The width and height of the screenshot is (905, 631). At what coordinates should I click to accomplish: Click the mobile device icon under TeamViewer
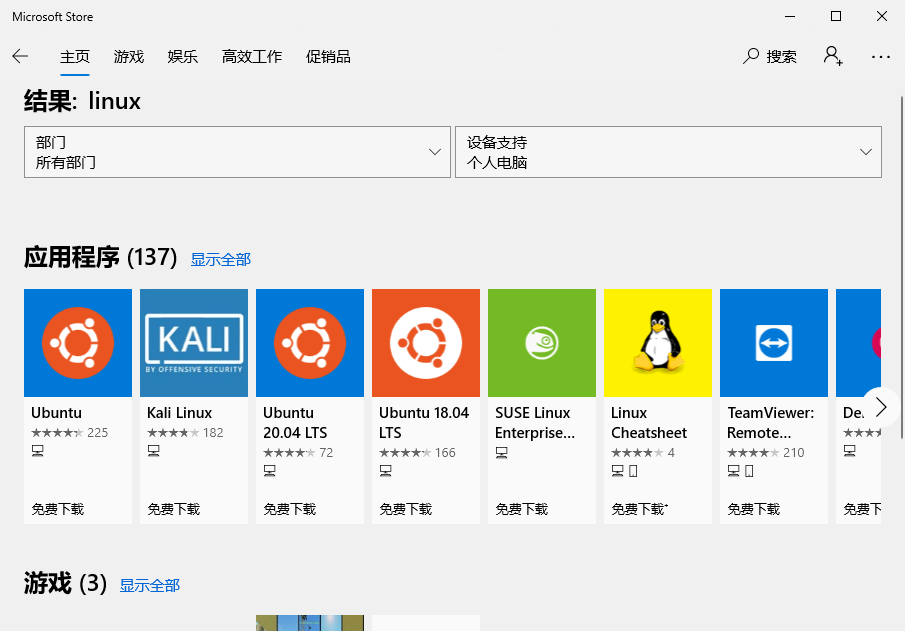[x=749, y=471]
